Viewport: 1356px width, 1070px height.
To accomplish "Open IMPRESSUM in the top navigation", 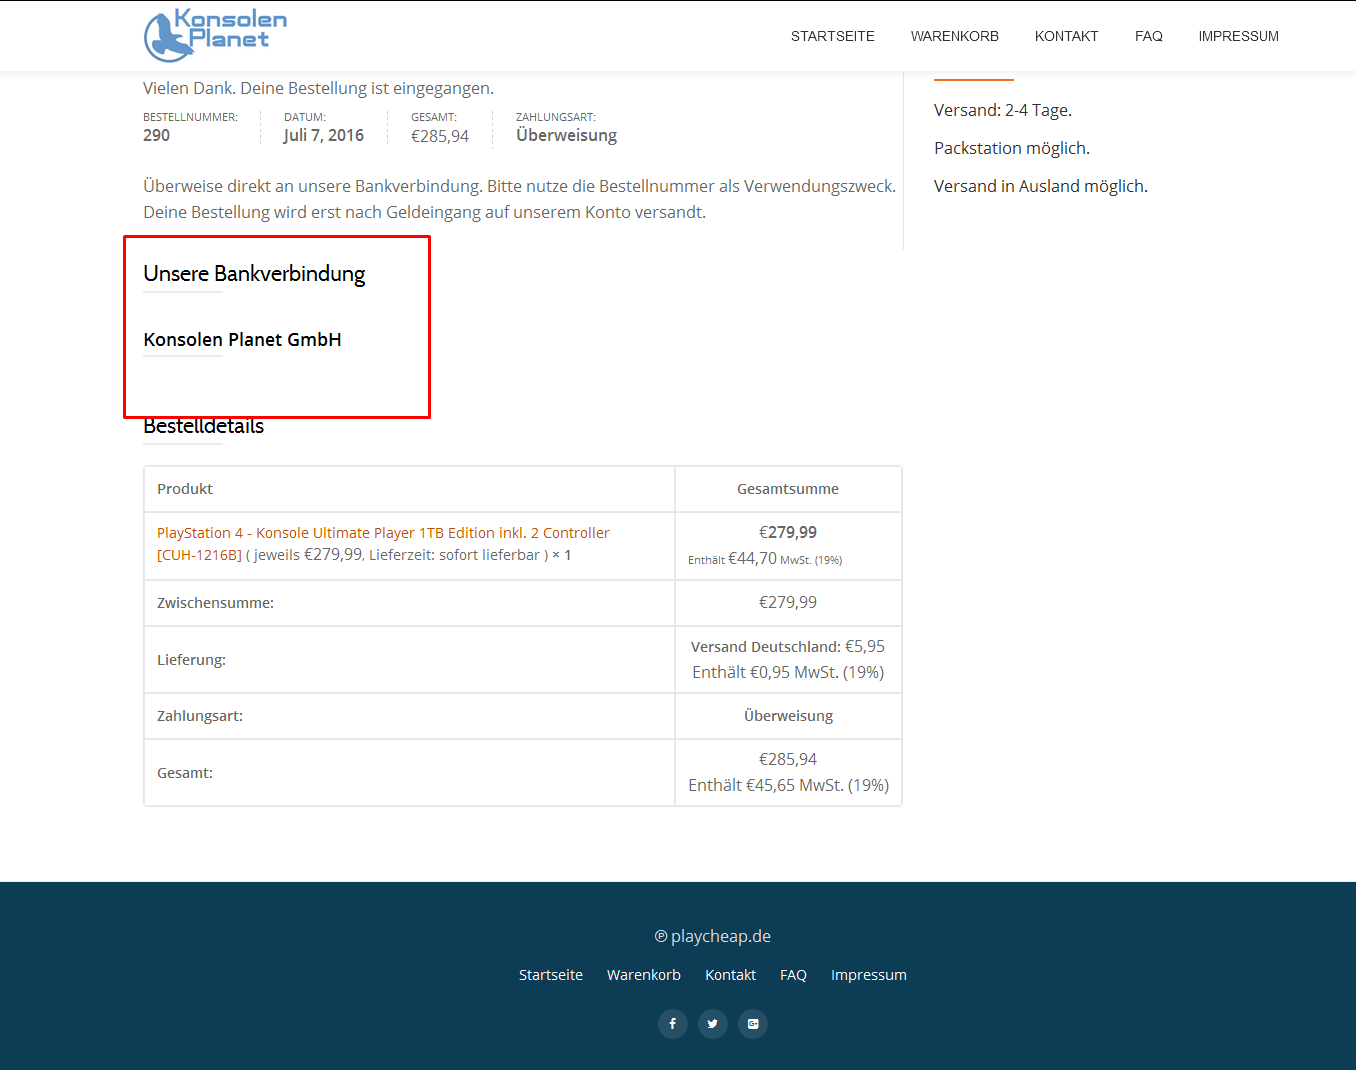I will 1239,36.
